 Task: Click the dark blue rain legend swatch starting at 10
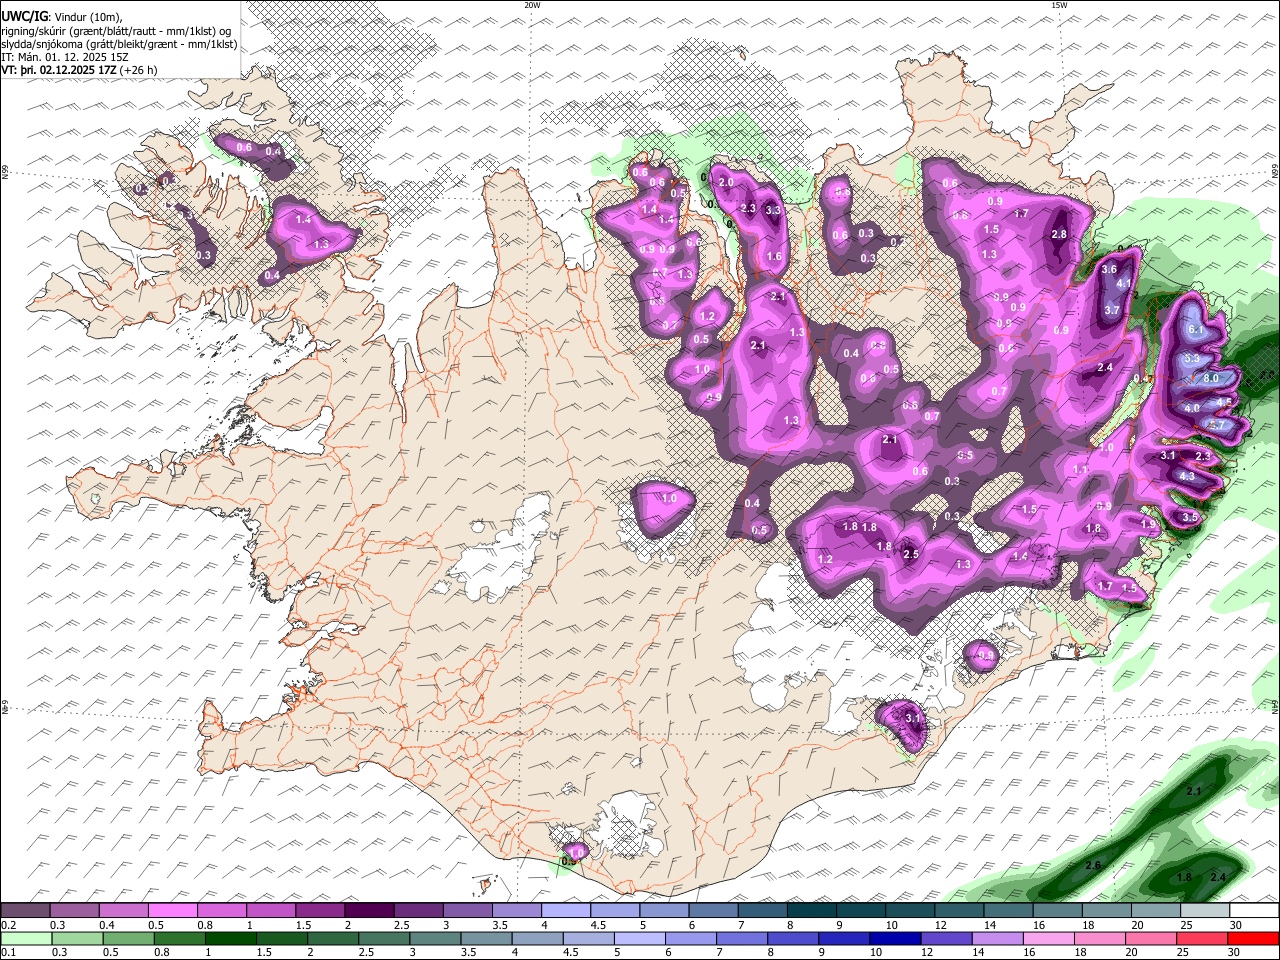pyautogui.click(x=894, y=938)
